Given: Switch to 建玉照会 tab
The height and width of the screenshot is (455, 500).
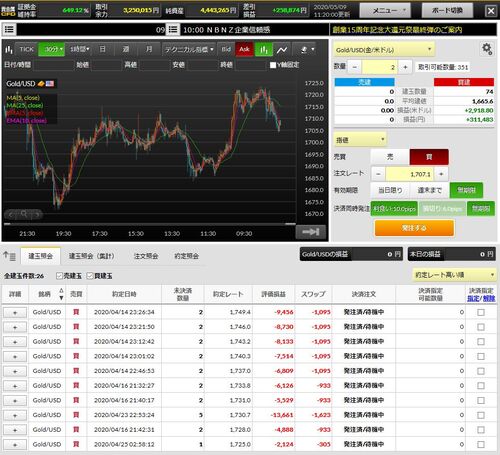Looking at the screenshot, I should pyautogui.click(x=40, y=256).
